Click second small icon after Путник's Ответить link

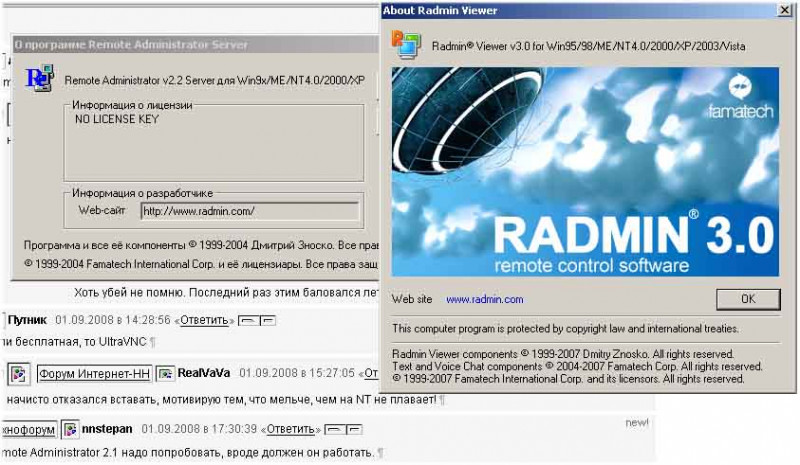point(268,321)
